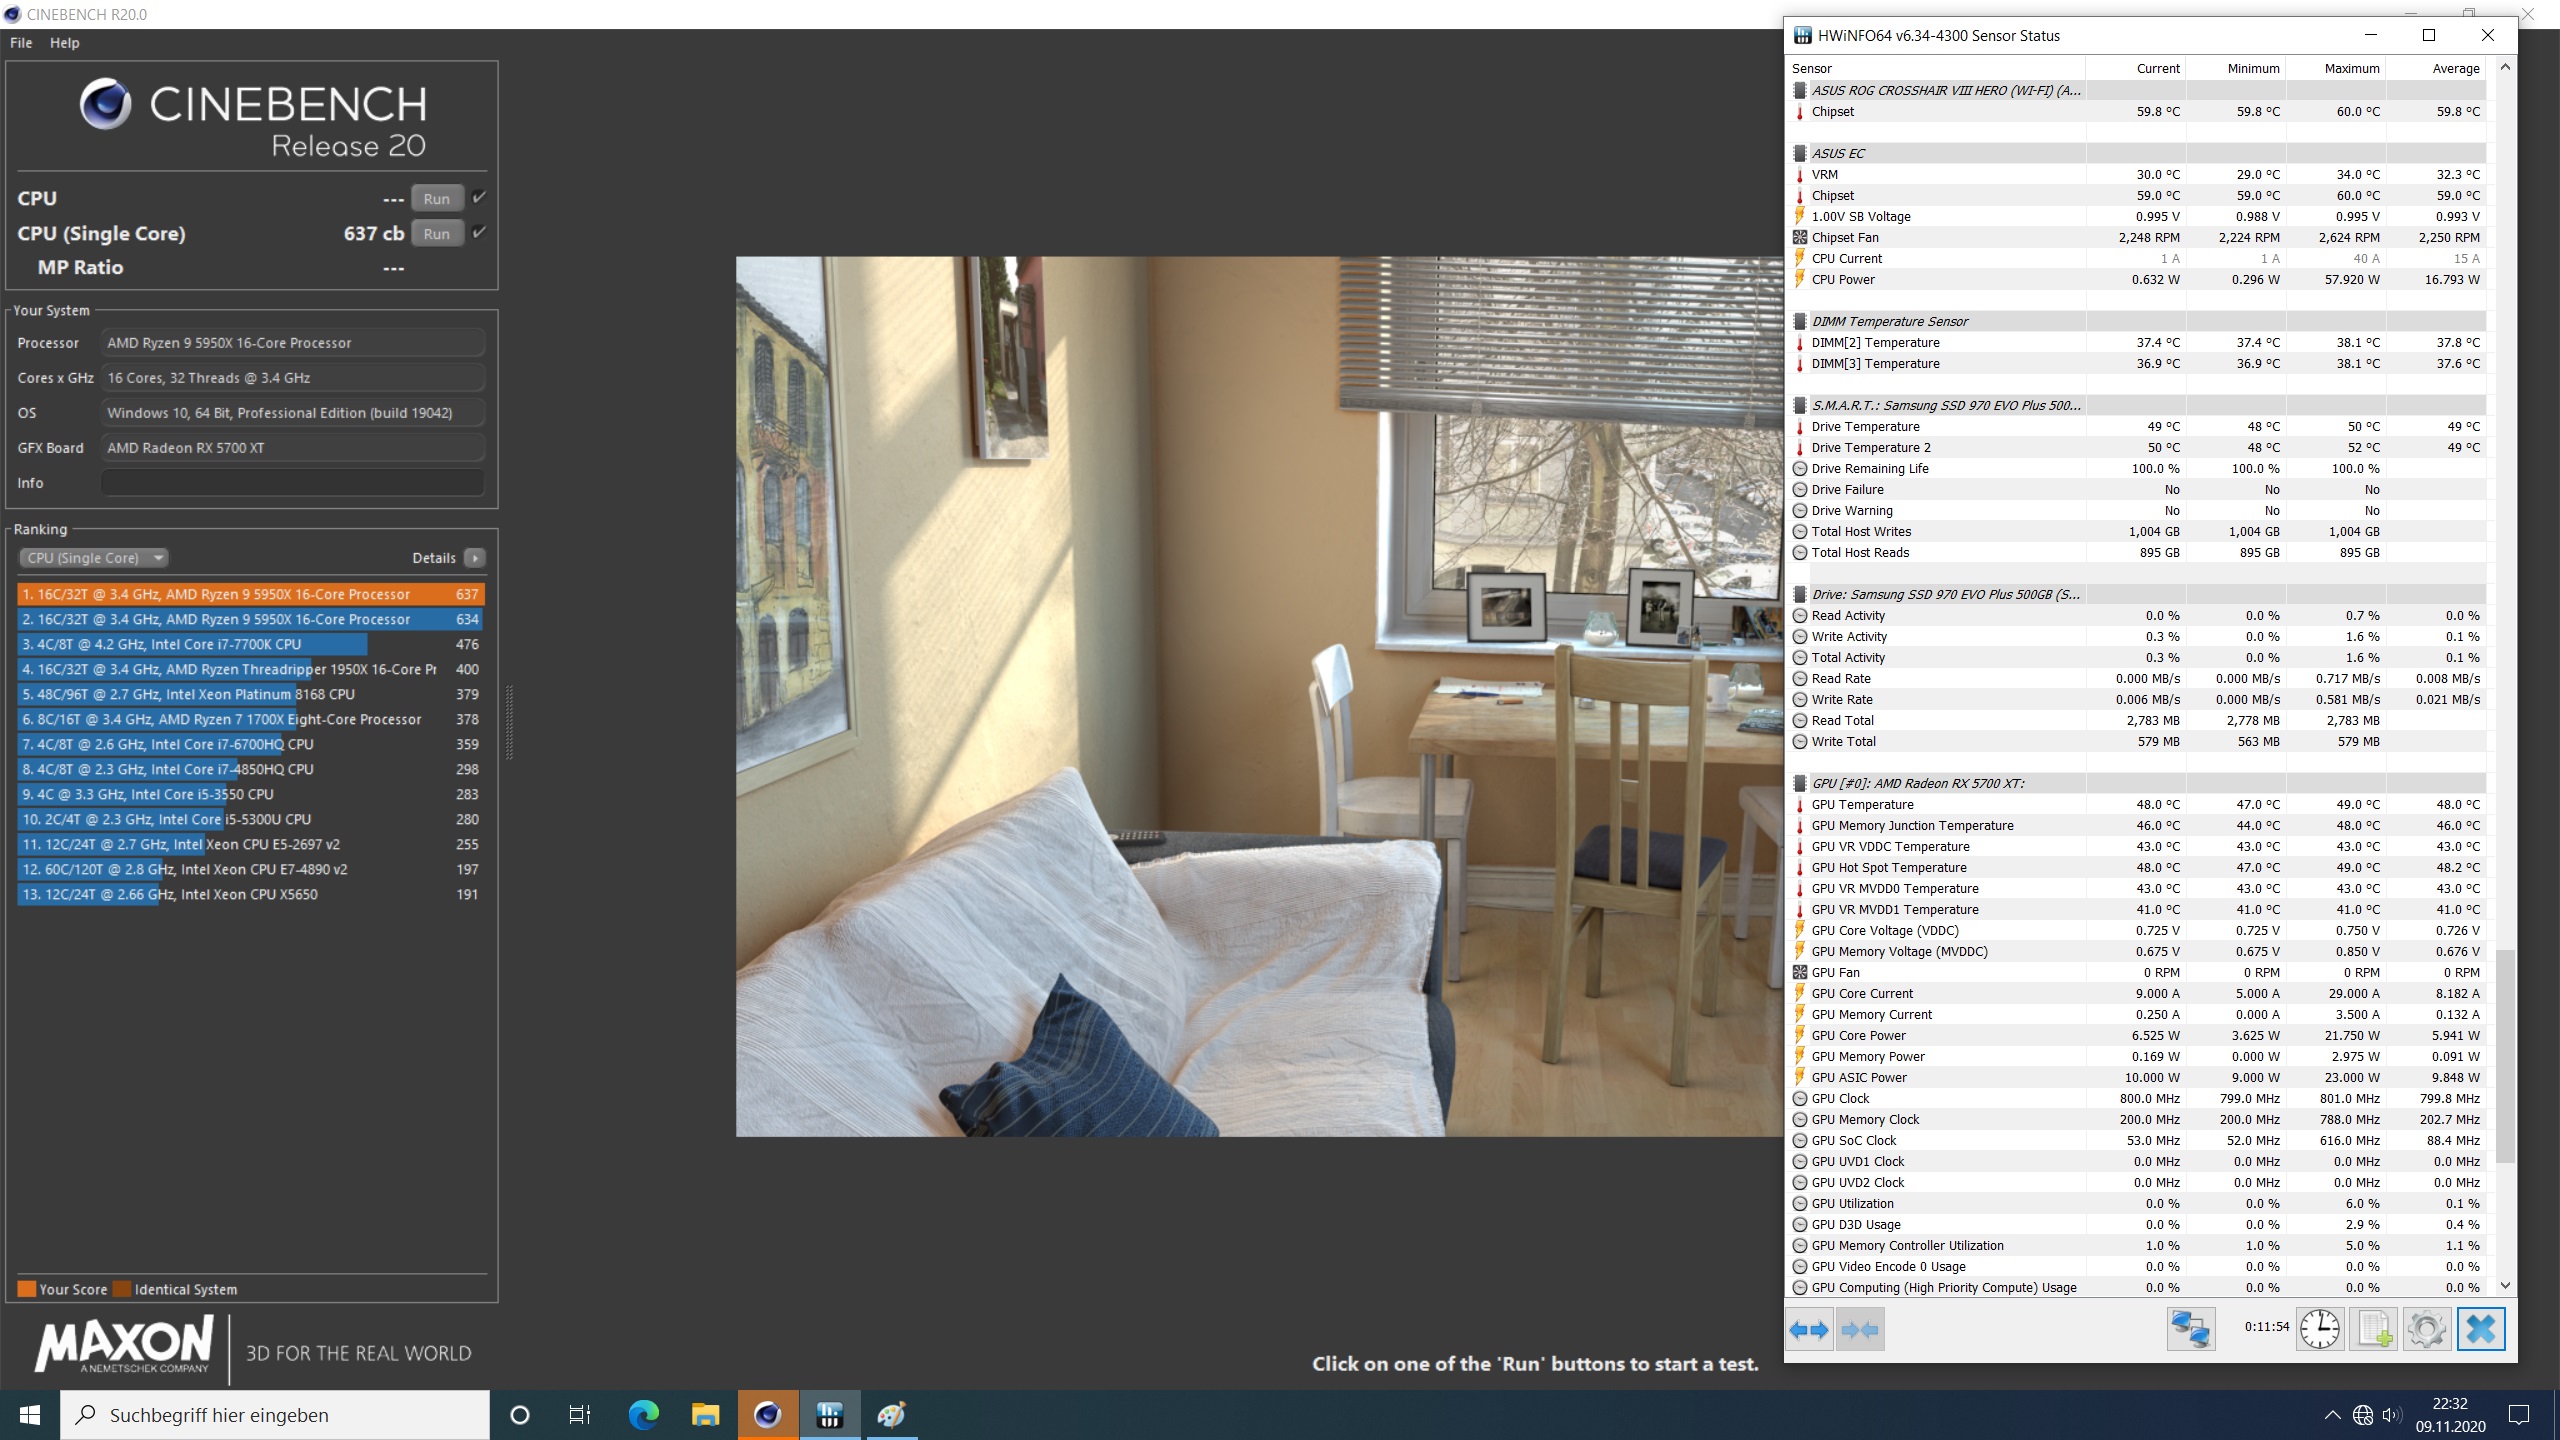This screenshot has height=1440, width=2560.
Task: Click HWiNFO icon in the taskbar
Action: (x=829, y=1415)
